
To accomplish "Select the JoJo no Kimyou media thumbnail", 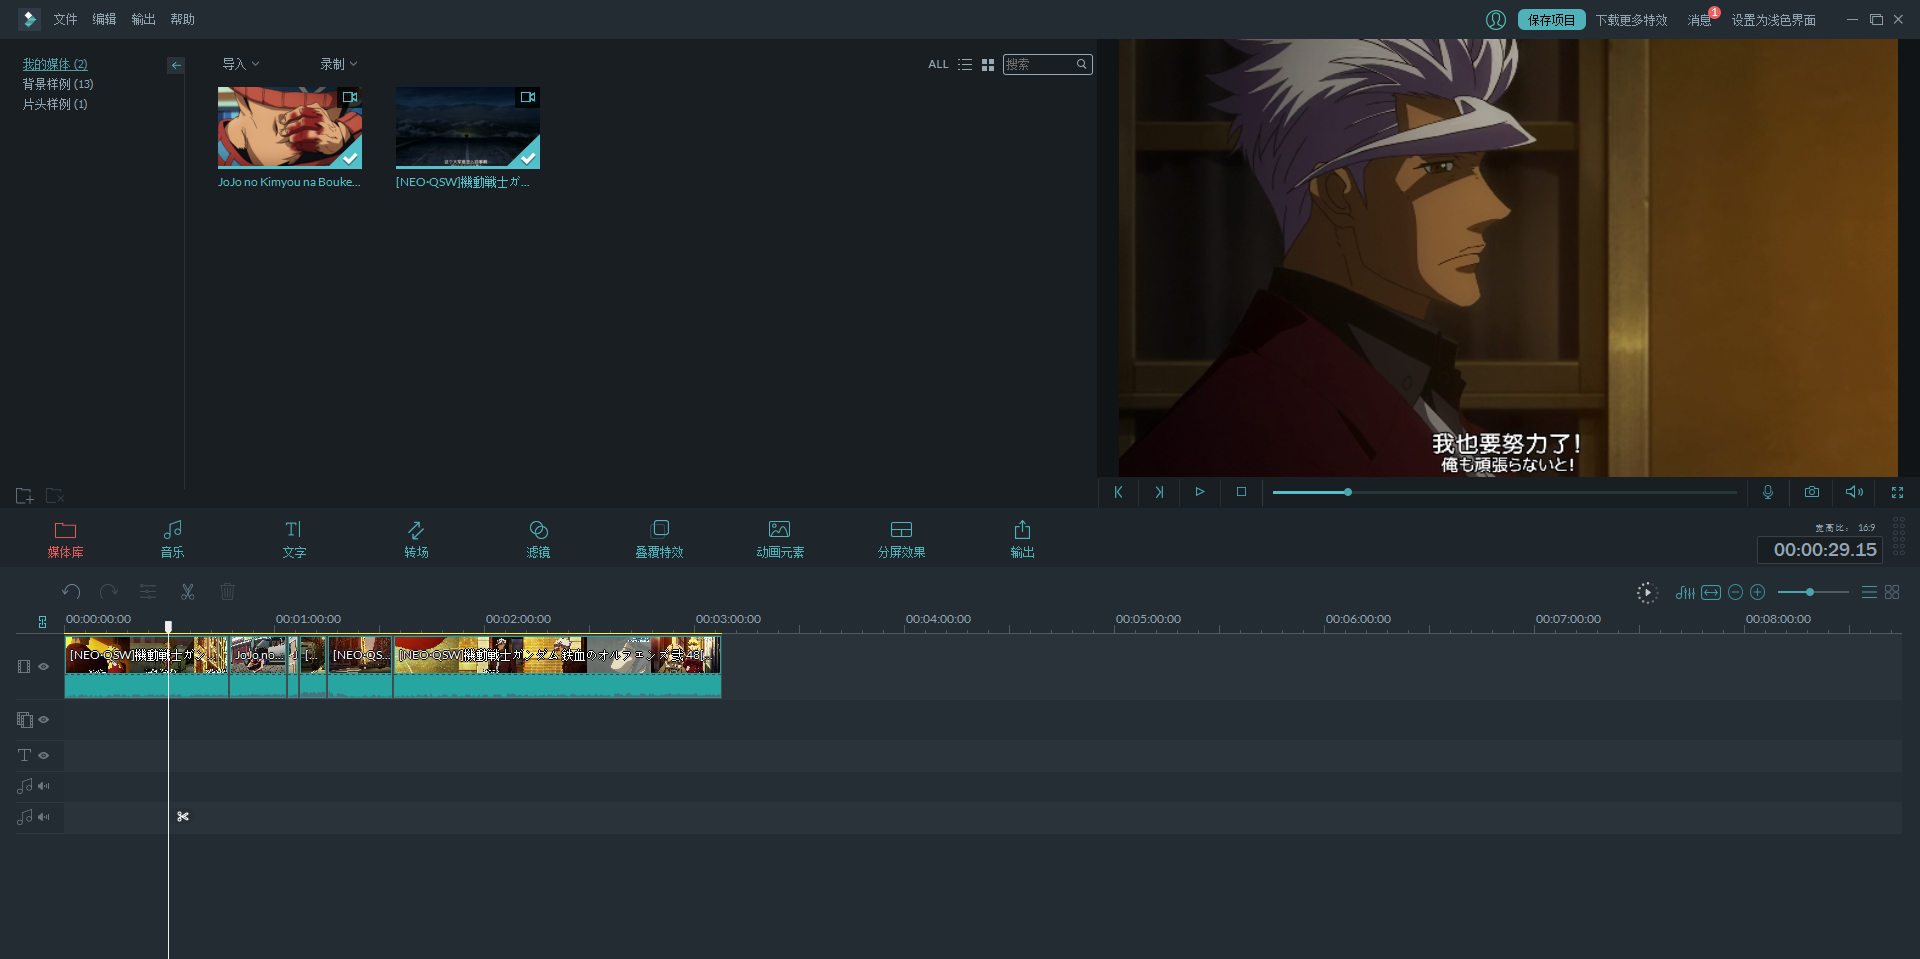I will point(290,128).
